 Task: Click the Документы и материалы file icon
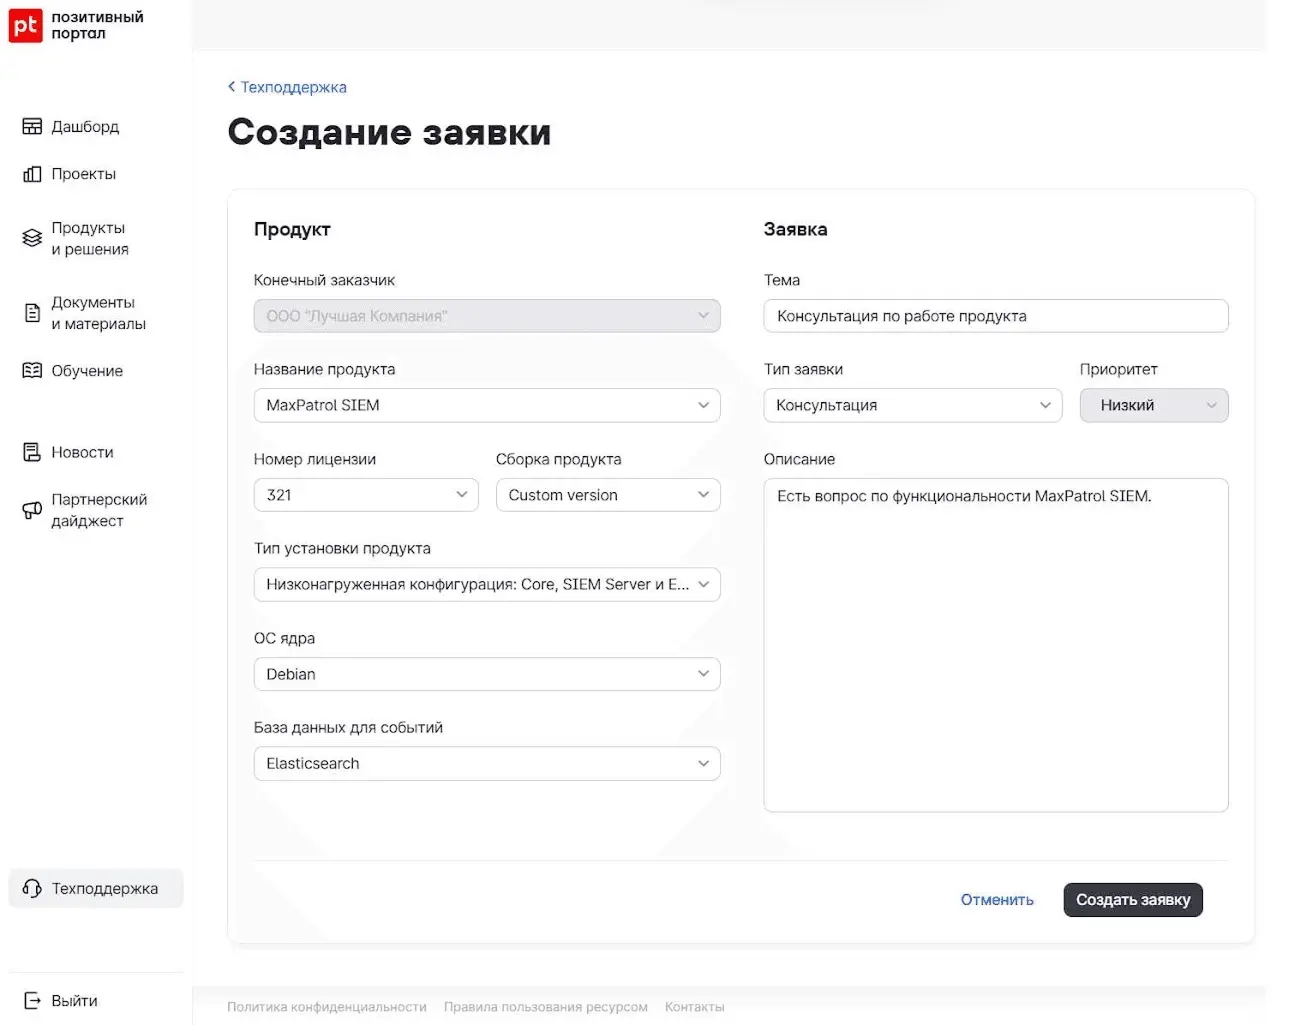[32, 313]
